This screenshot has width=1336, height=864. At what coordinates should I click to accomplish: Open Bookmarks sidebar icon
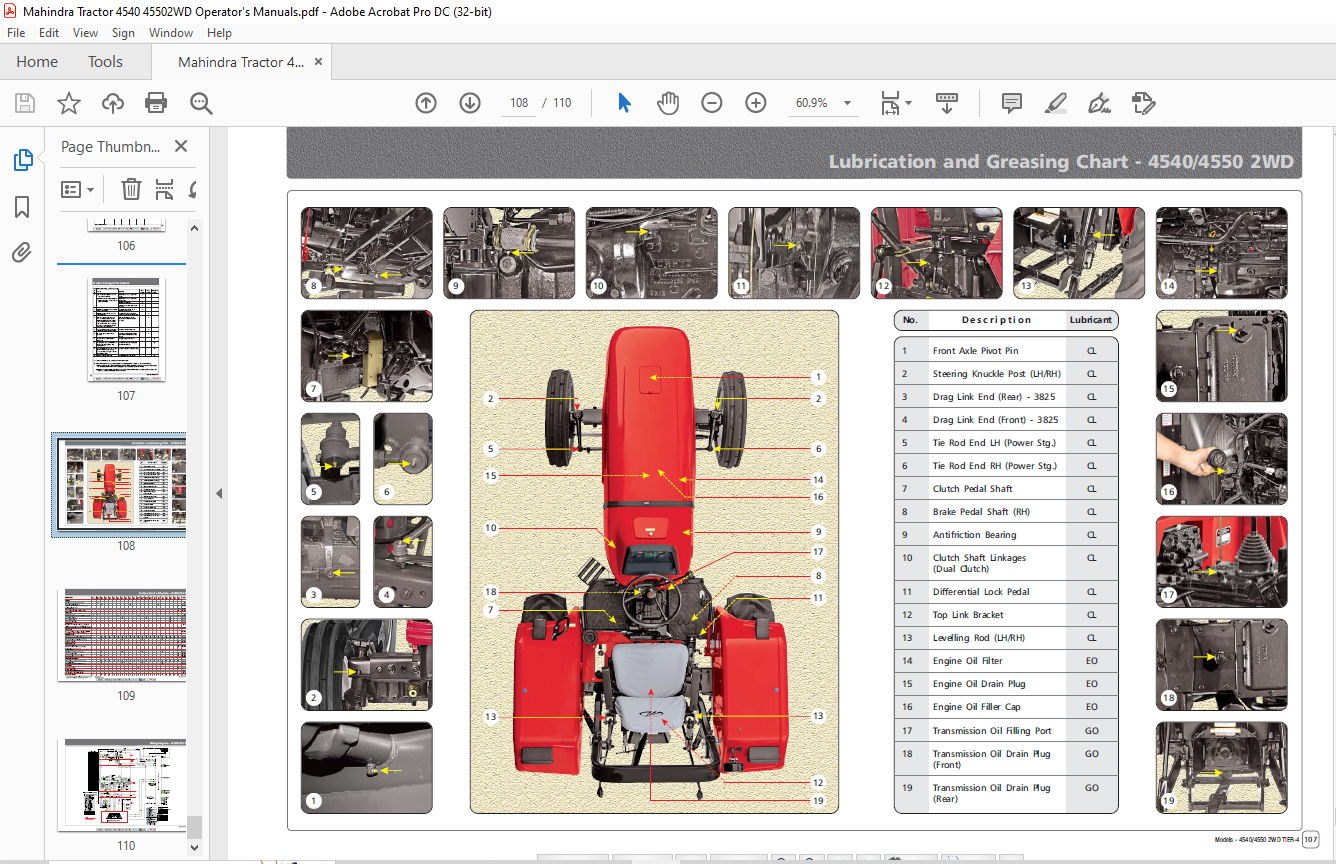[x=22, y=207]
